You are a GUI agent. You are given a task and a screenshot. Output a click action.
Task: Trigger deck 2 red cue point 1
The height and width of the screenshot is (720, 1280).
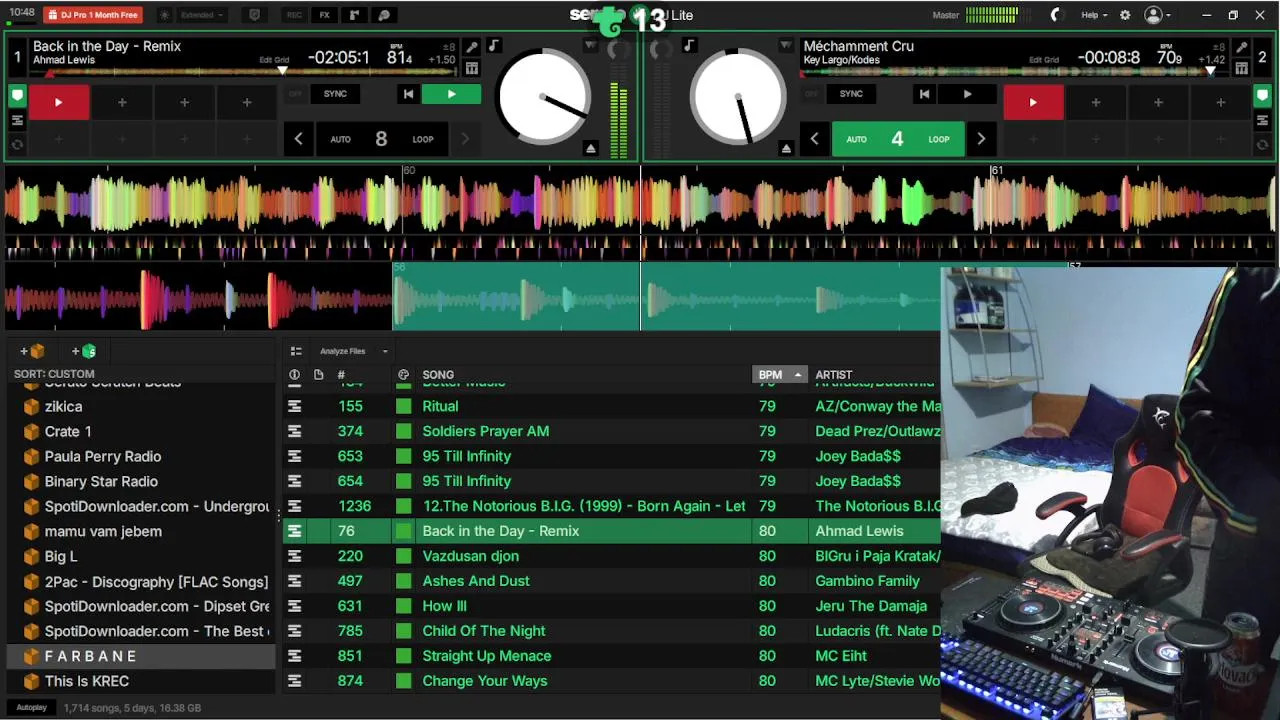(x=1033, y=102)
